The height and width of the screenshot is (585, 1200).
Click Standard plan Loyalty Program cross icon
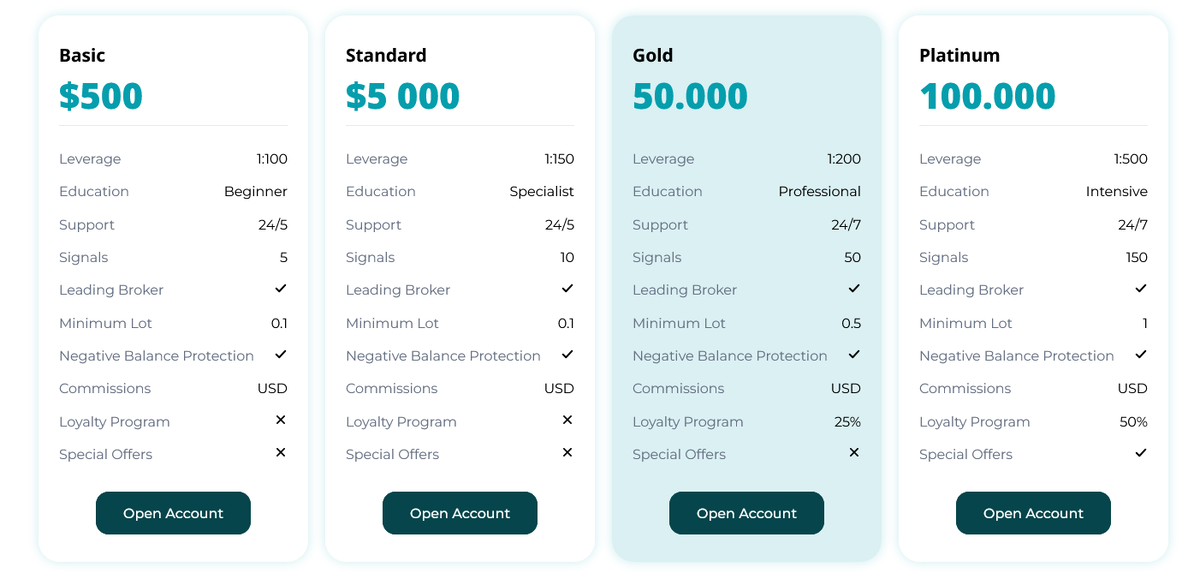(x=567, y=420)
